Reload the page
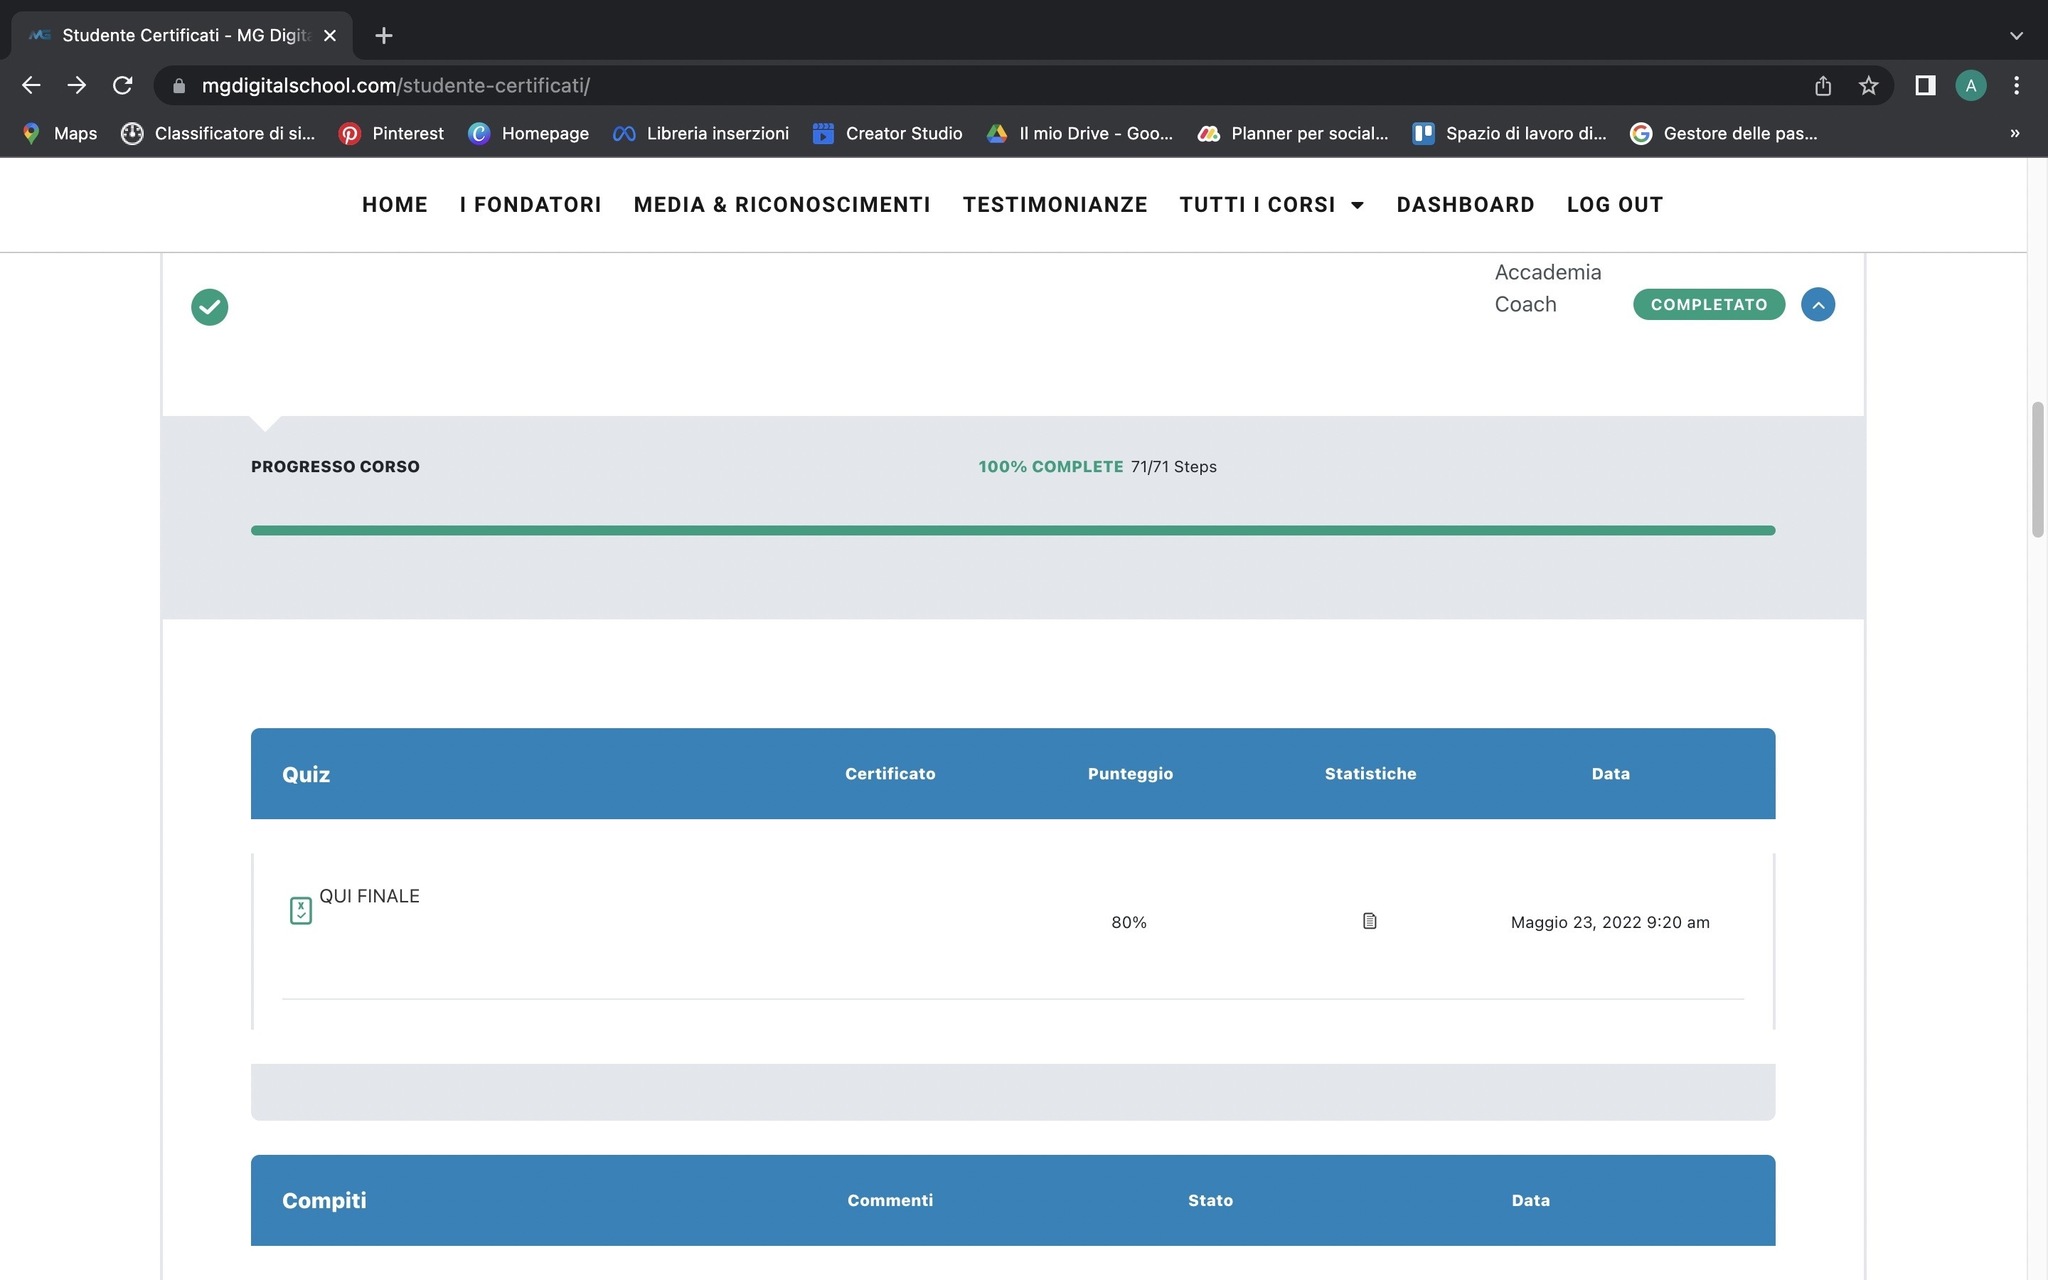The width and height of the screenshot is (2048, 1280). click(x=122, y=86)
